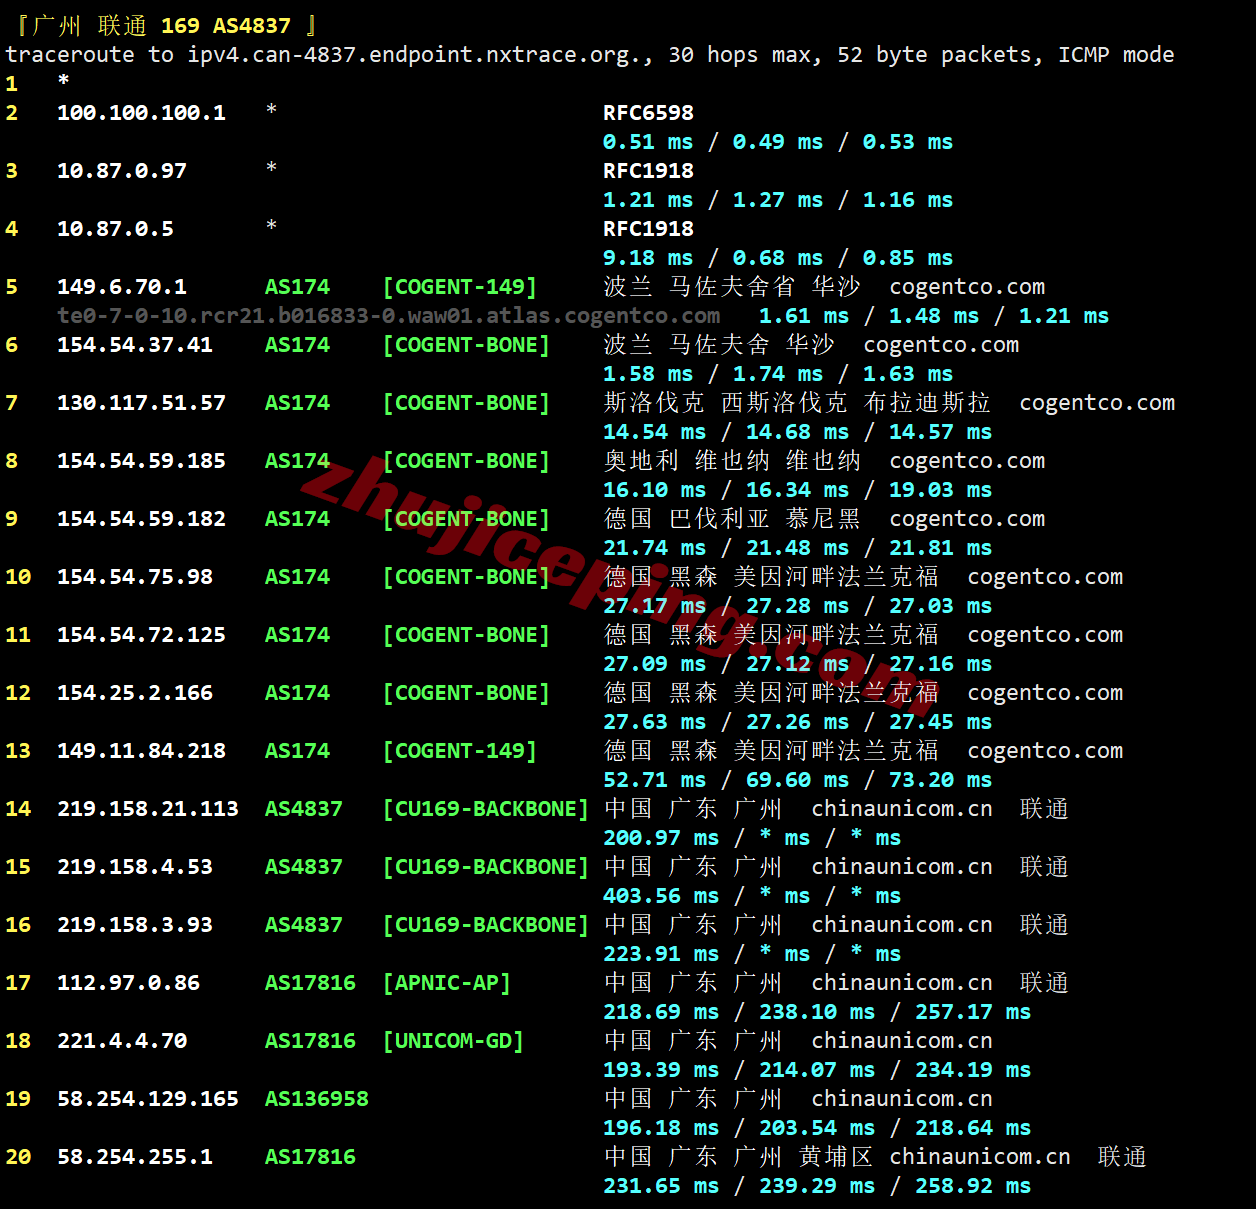
Task: Click the 52.71 ms latency at hop 13
Action: 660,780
